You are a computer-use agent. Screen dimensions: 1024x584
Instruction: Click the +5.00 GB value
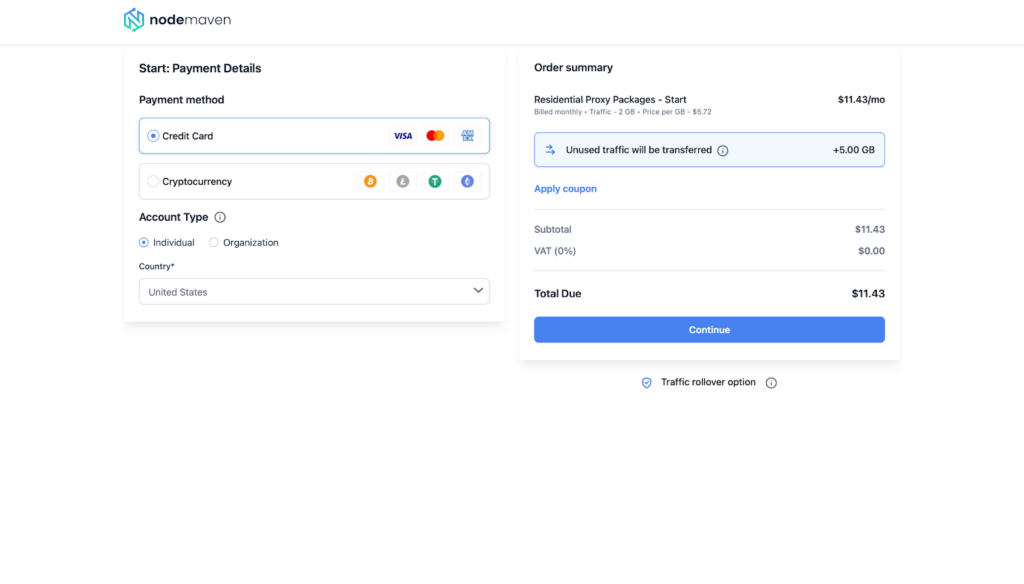pos(854,150)
